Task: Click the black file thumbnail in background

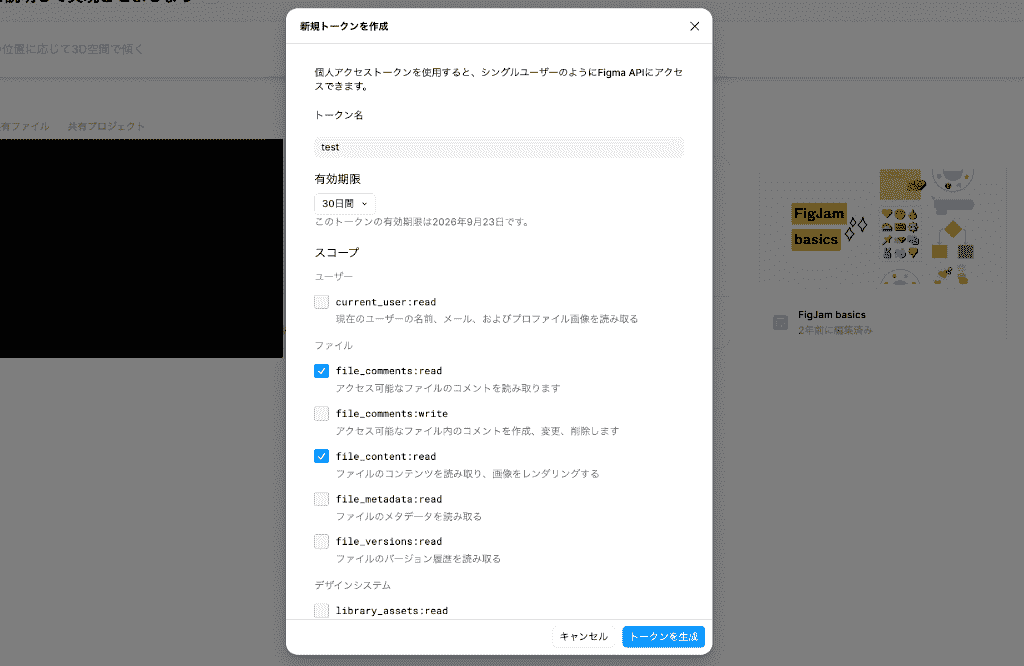Action: click(141, 248)
